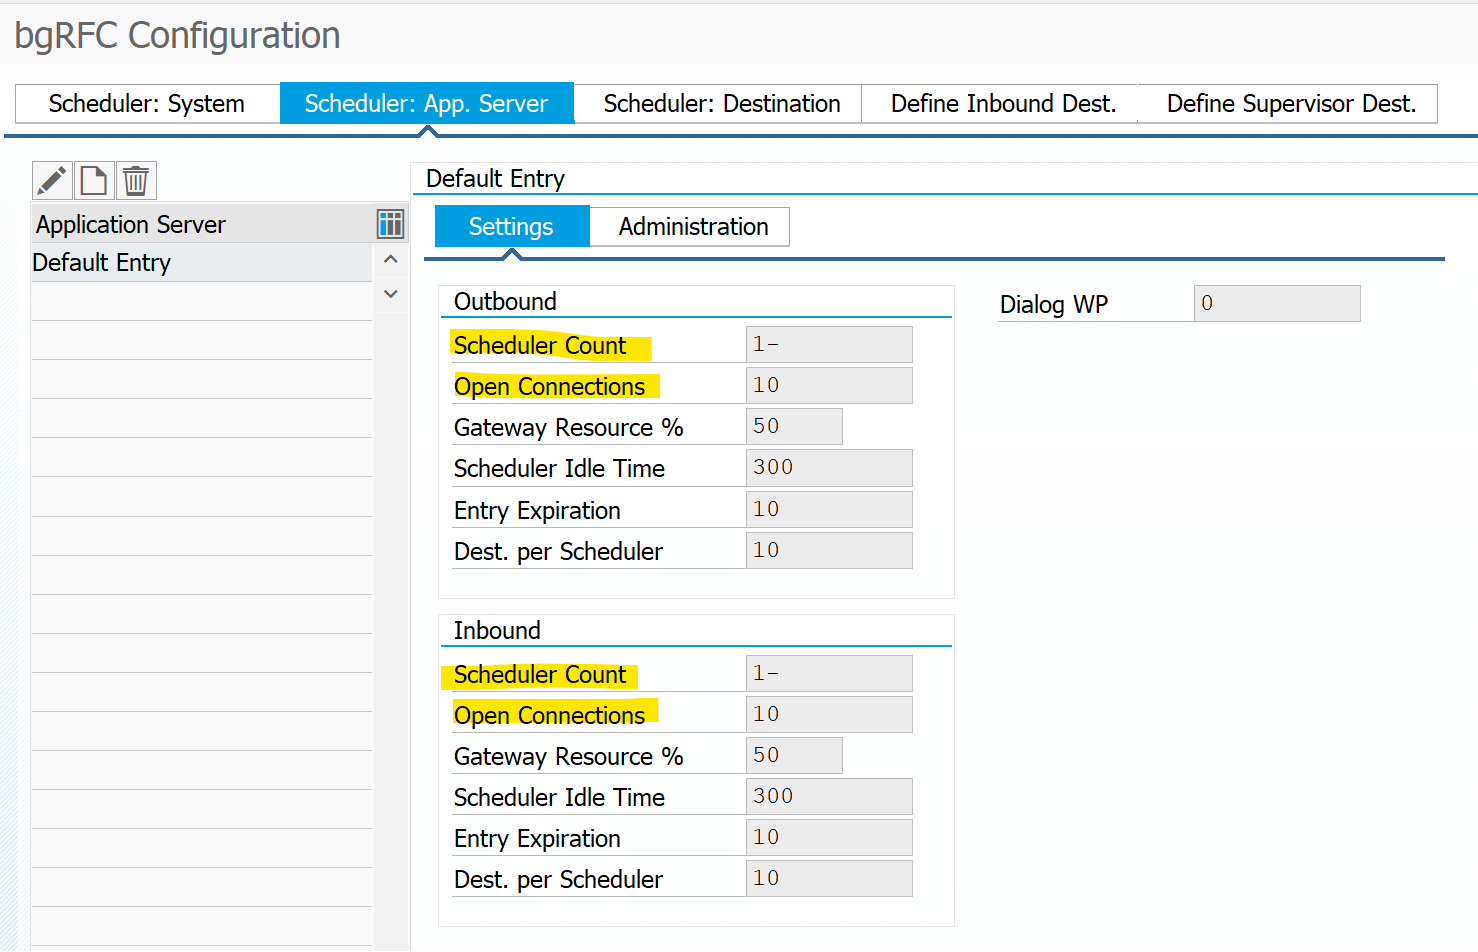Screen dimensions: 1478x952
Task: Click the pencil edit icon
Action: (x=52, y=181)
